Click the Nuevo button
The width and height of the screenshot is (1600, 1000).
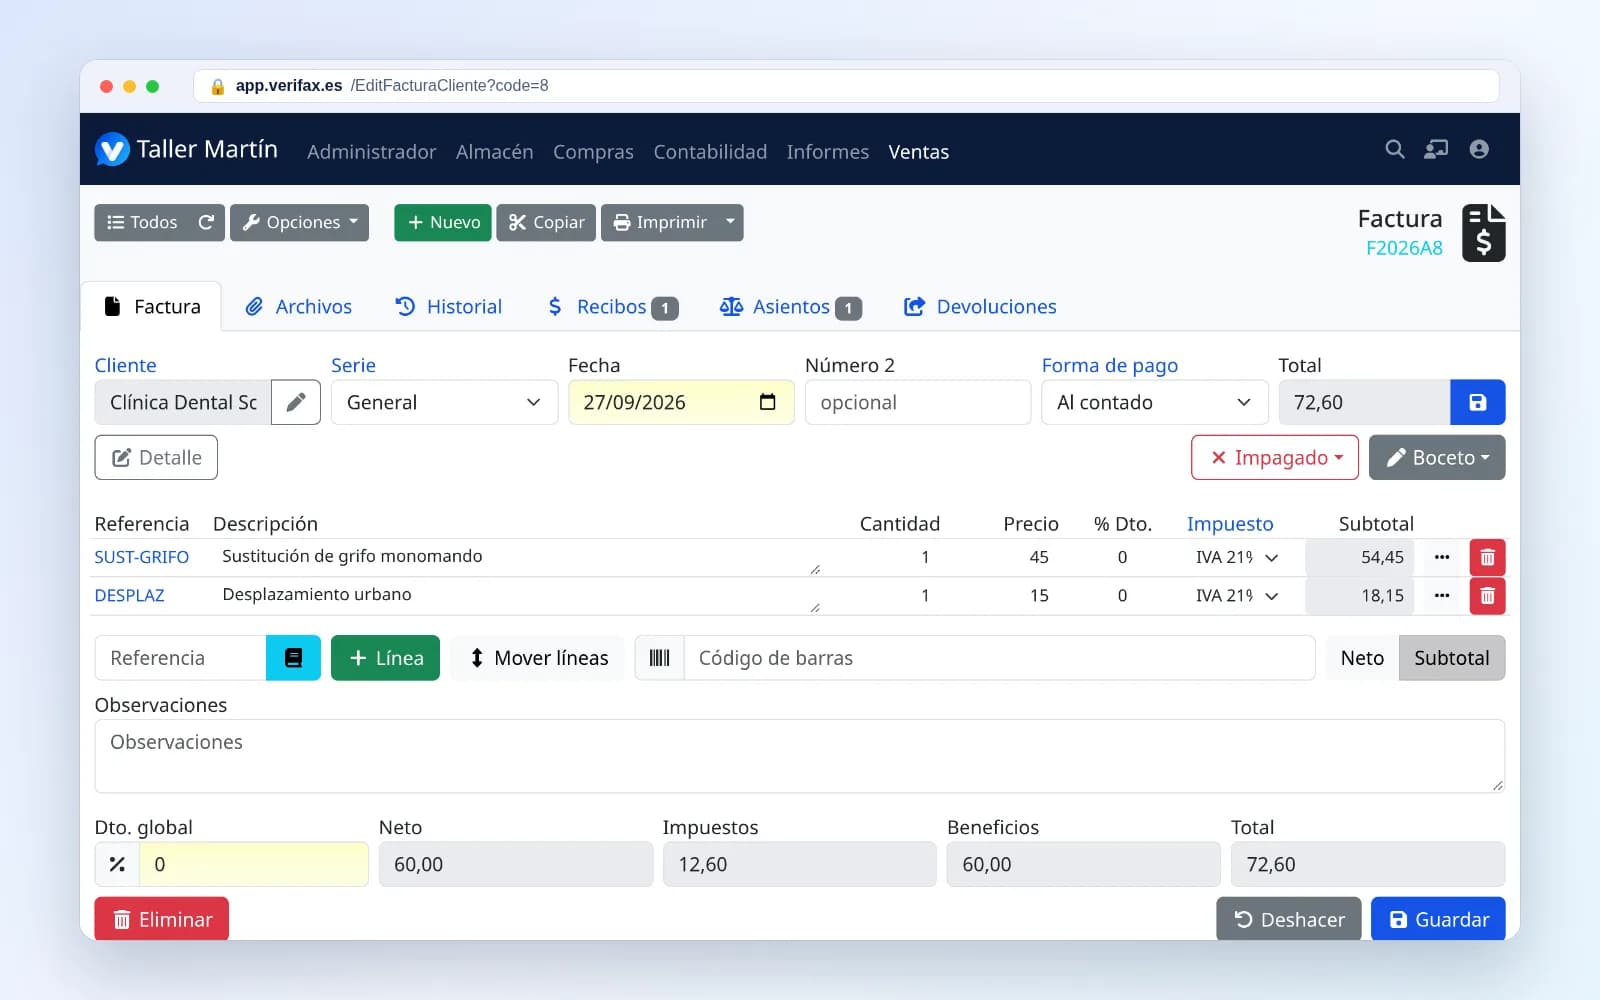(x=443, y=222)
